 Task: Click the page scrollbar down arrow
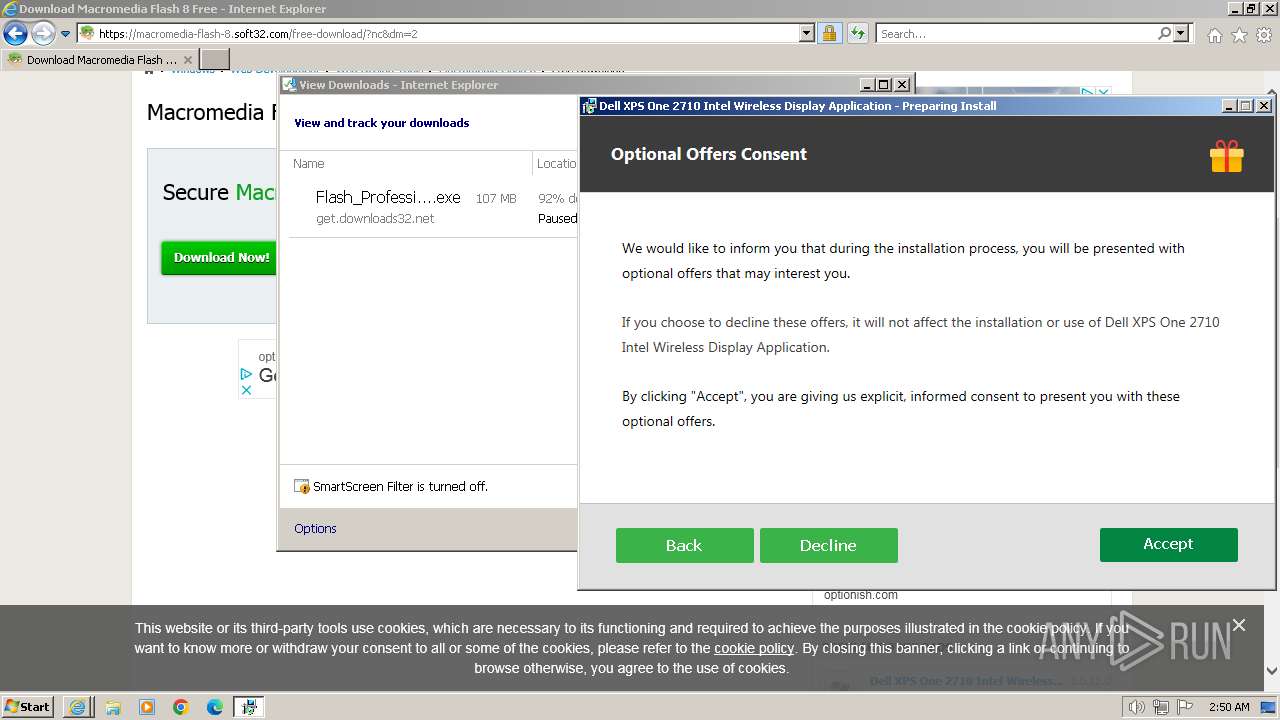coord(1271,671)
